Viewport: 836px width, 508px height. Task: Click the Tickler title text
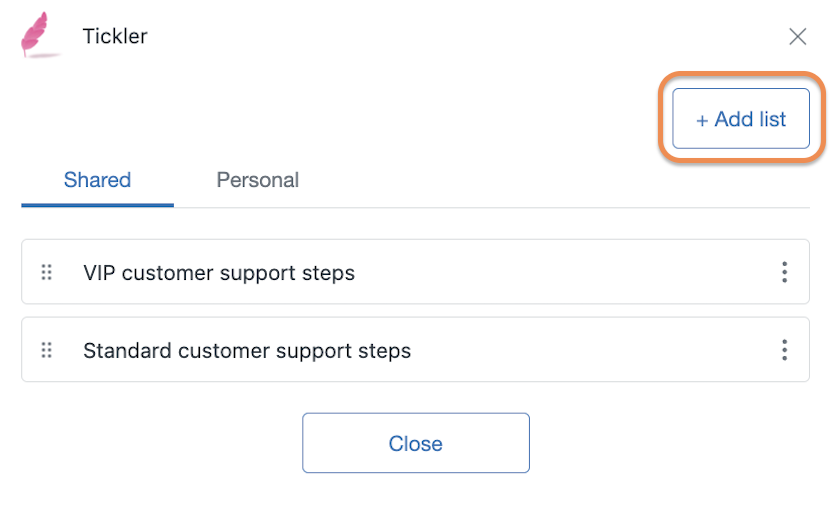115,36
